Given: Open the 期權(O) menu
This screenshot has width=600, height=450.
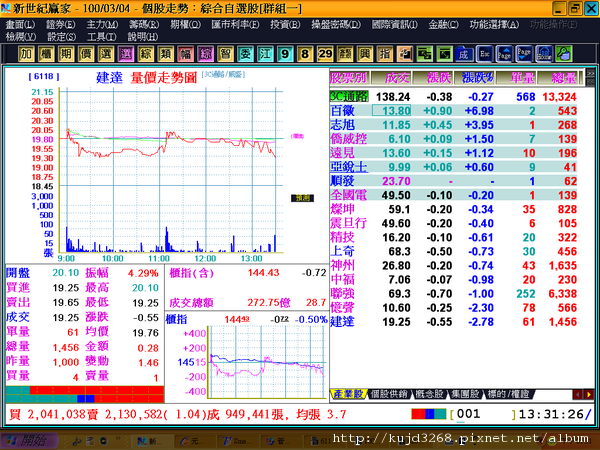Looking at the screenshot, I should [186, 25].
